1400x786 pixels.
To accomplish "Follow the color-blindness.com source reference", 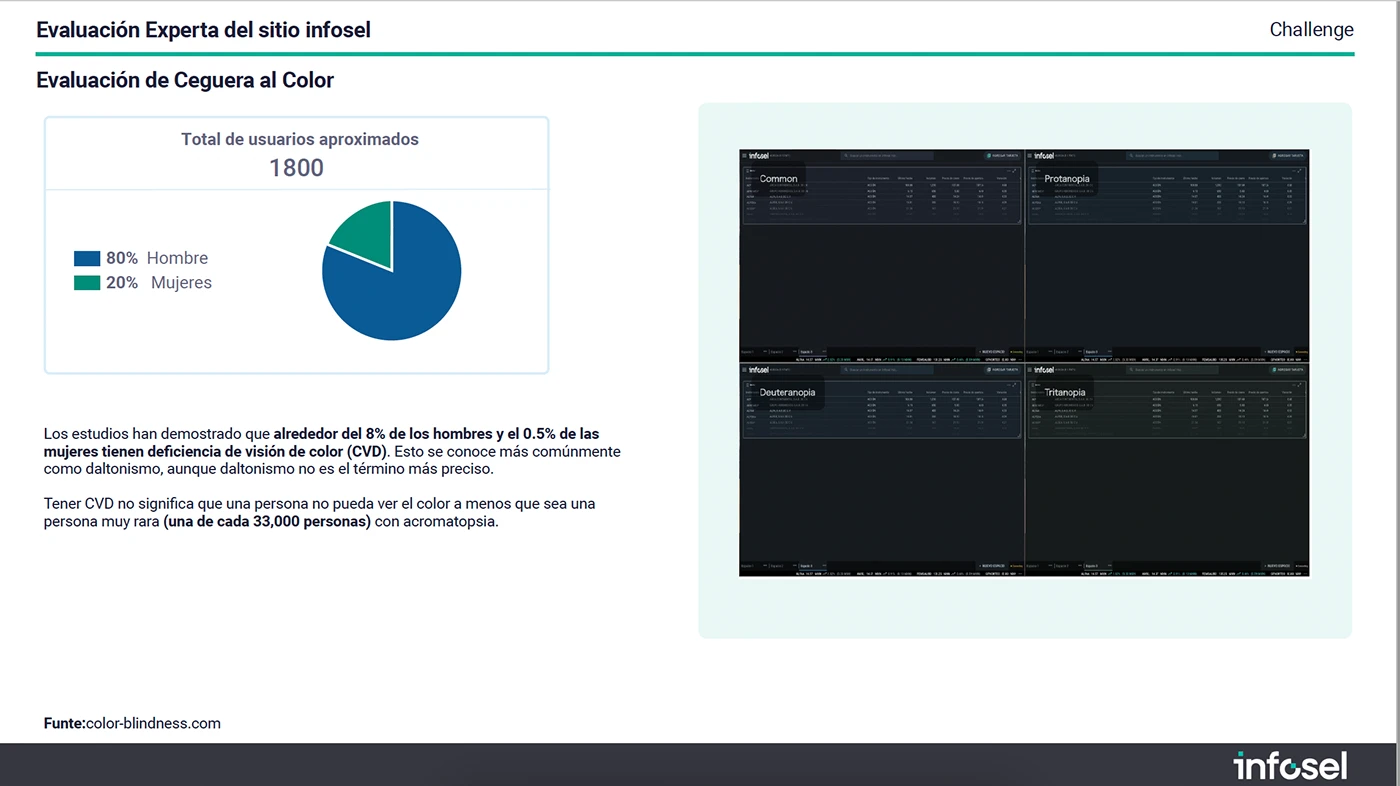I will 153,723.
